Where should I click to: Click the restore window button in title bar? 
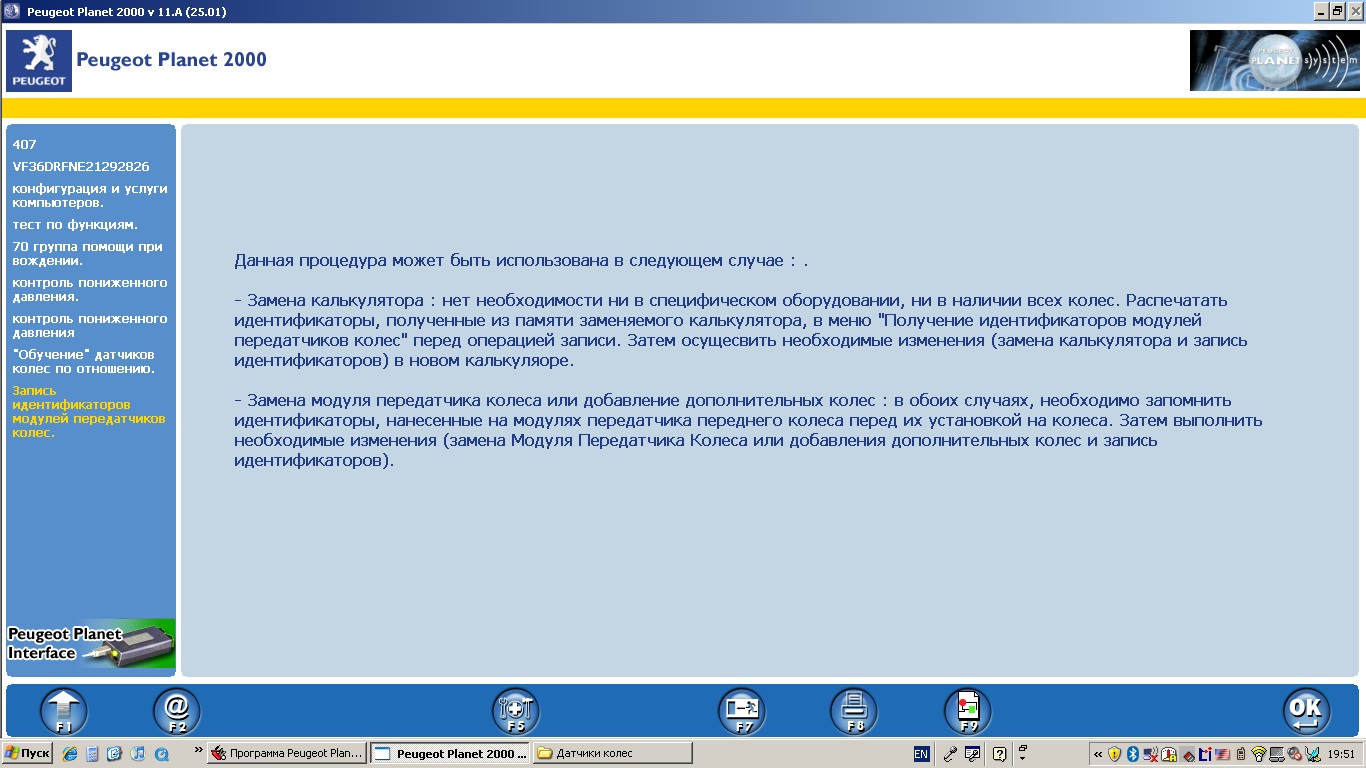point(1338,11)
